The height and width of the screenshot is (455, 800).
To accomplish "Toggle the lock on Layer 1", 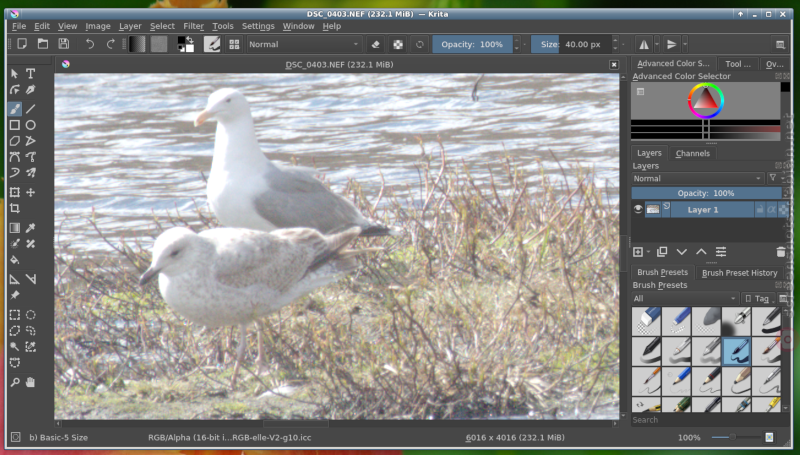I will 760,210.
